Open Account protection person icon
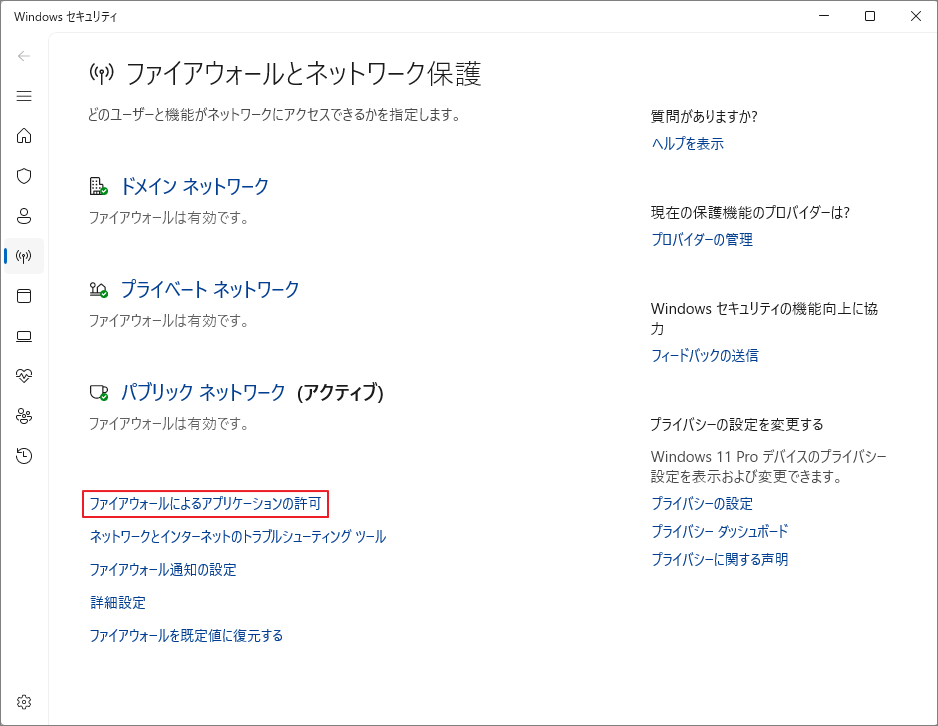 click(24, 216)
